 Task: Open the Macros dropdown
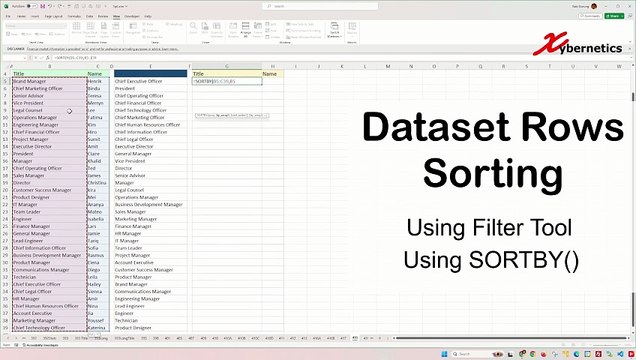pyautogui.click(x=352, y=30)
